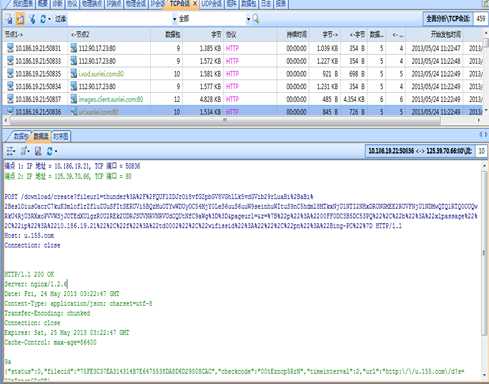The width and height of the screenshot is (489, 384).
Task: Click the start time 2013/05/24 11:22:47
Action: (x=436, y=48)
